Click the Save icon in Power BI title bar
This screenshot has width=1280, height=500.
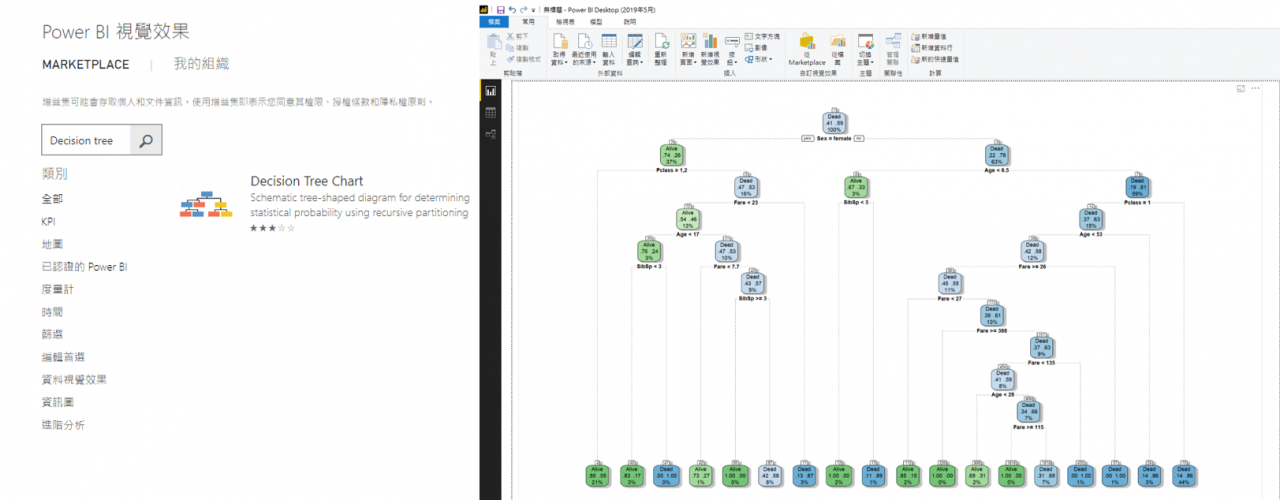point(500,10)
